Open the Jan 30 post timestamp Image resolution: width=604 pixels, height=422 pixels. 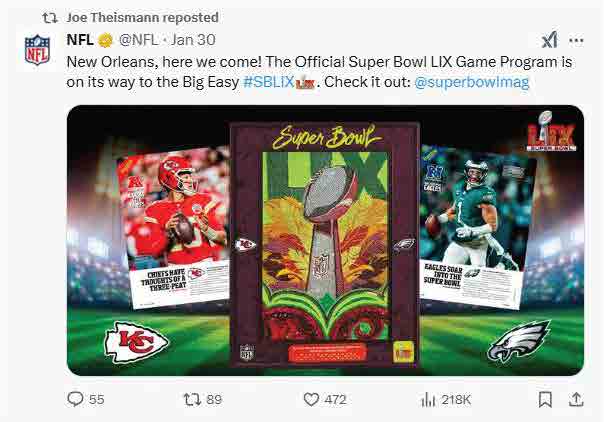tap(193, 40)
